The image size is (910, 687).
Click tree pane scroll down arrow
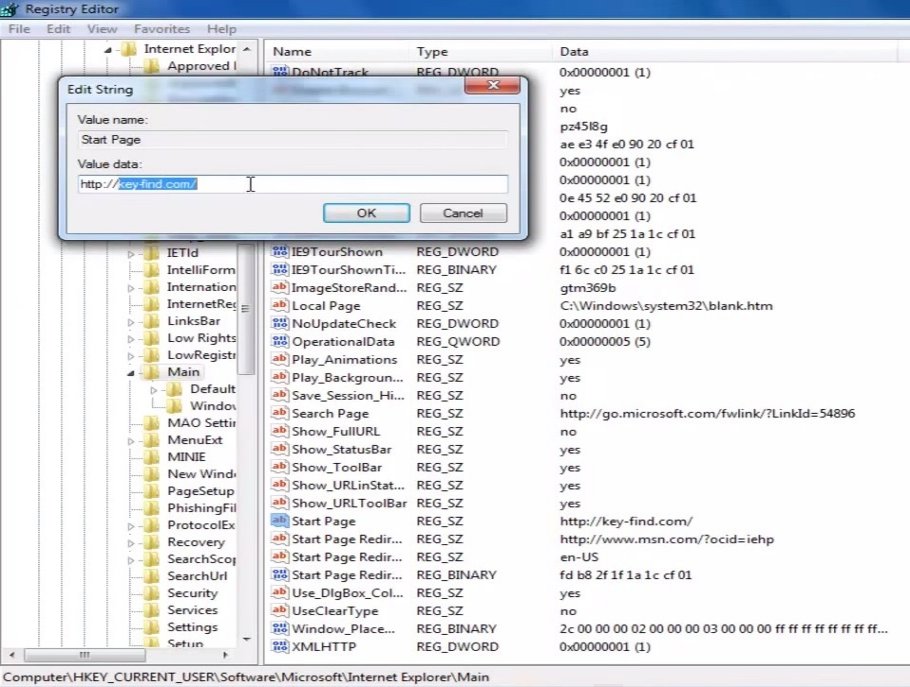click(x=246, y=639)
